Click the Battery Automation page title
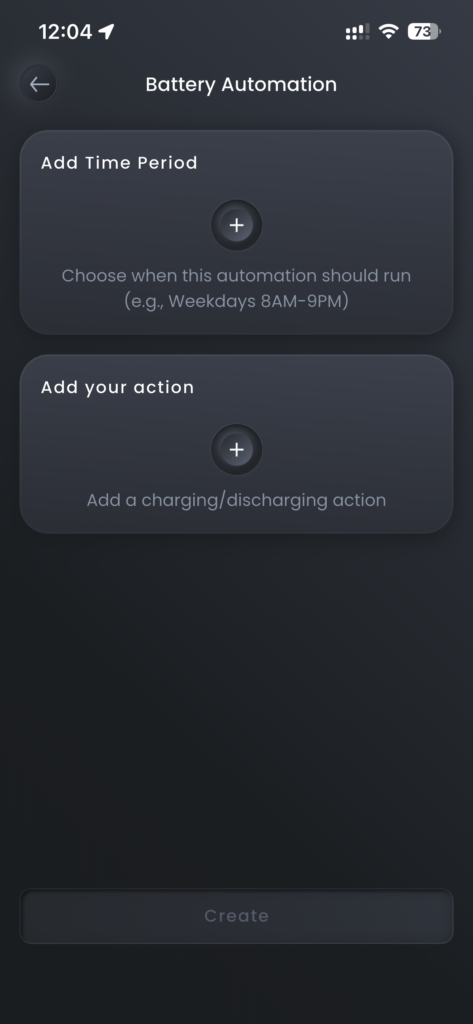Image resolution: width=473 pixels, height=1024 pixels. pos(241,84)
